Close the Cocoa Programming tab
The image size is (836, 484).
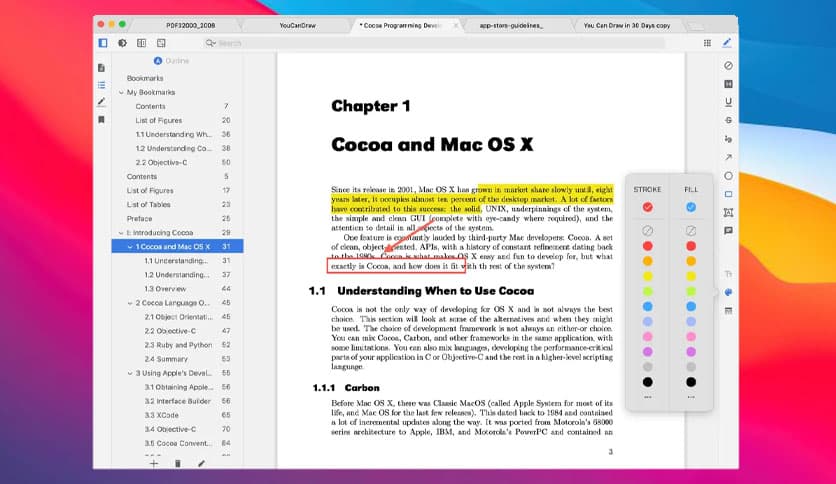pos(455,25)
